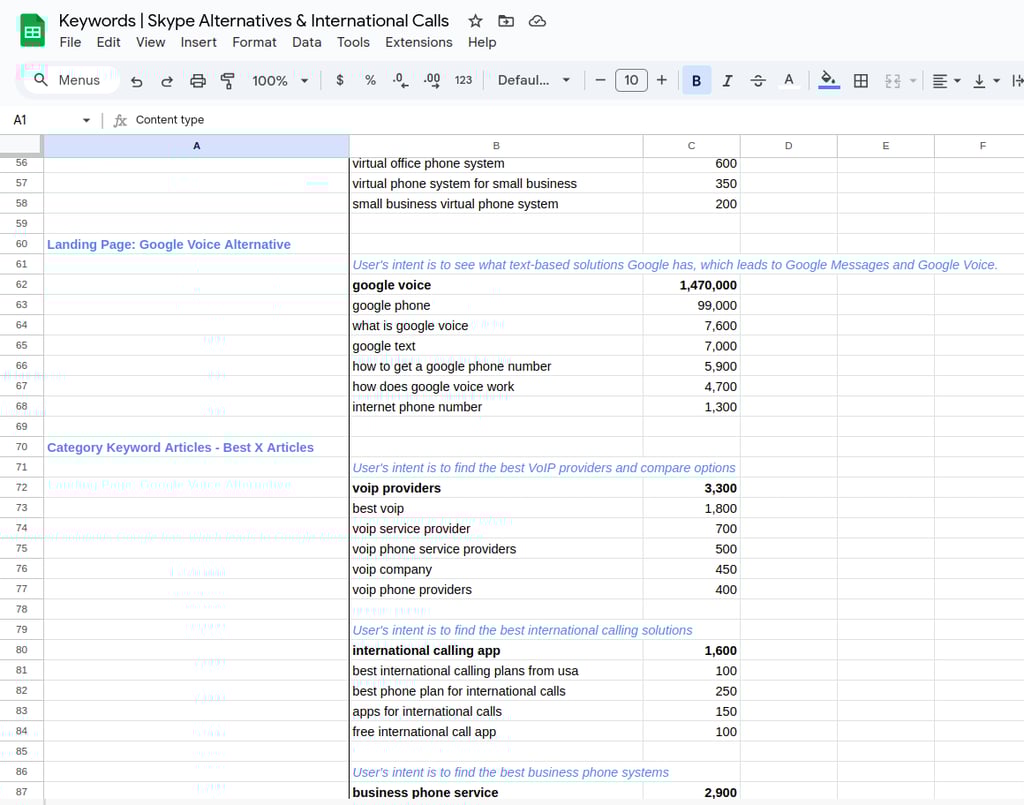Open vertical align dropdown
This screenshot has height=805, width=1024.
coord(986,81)
